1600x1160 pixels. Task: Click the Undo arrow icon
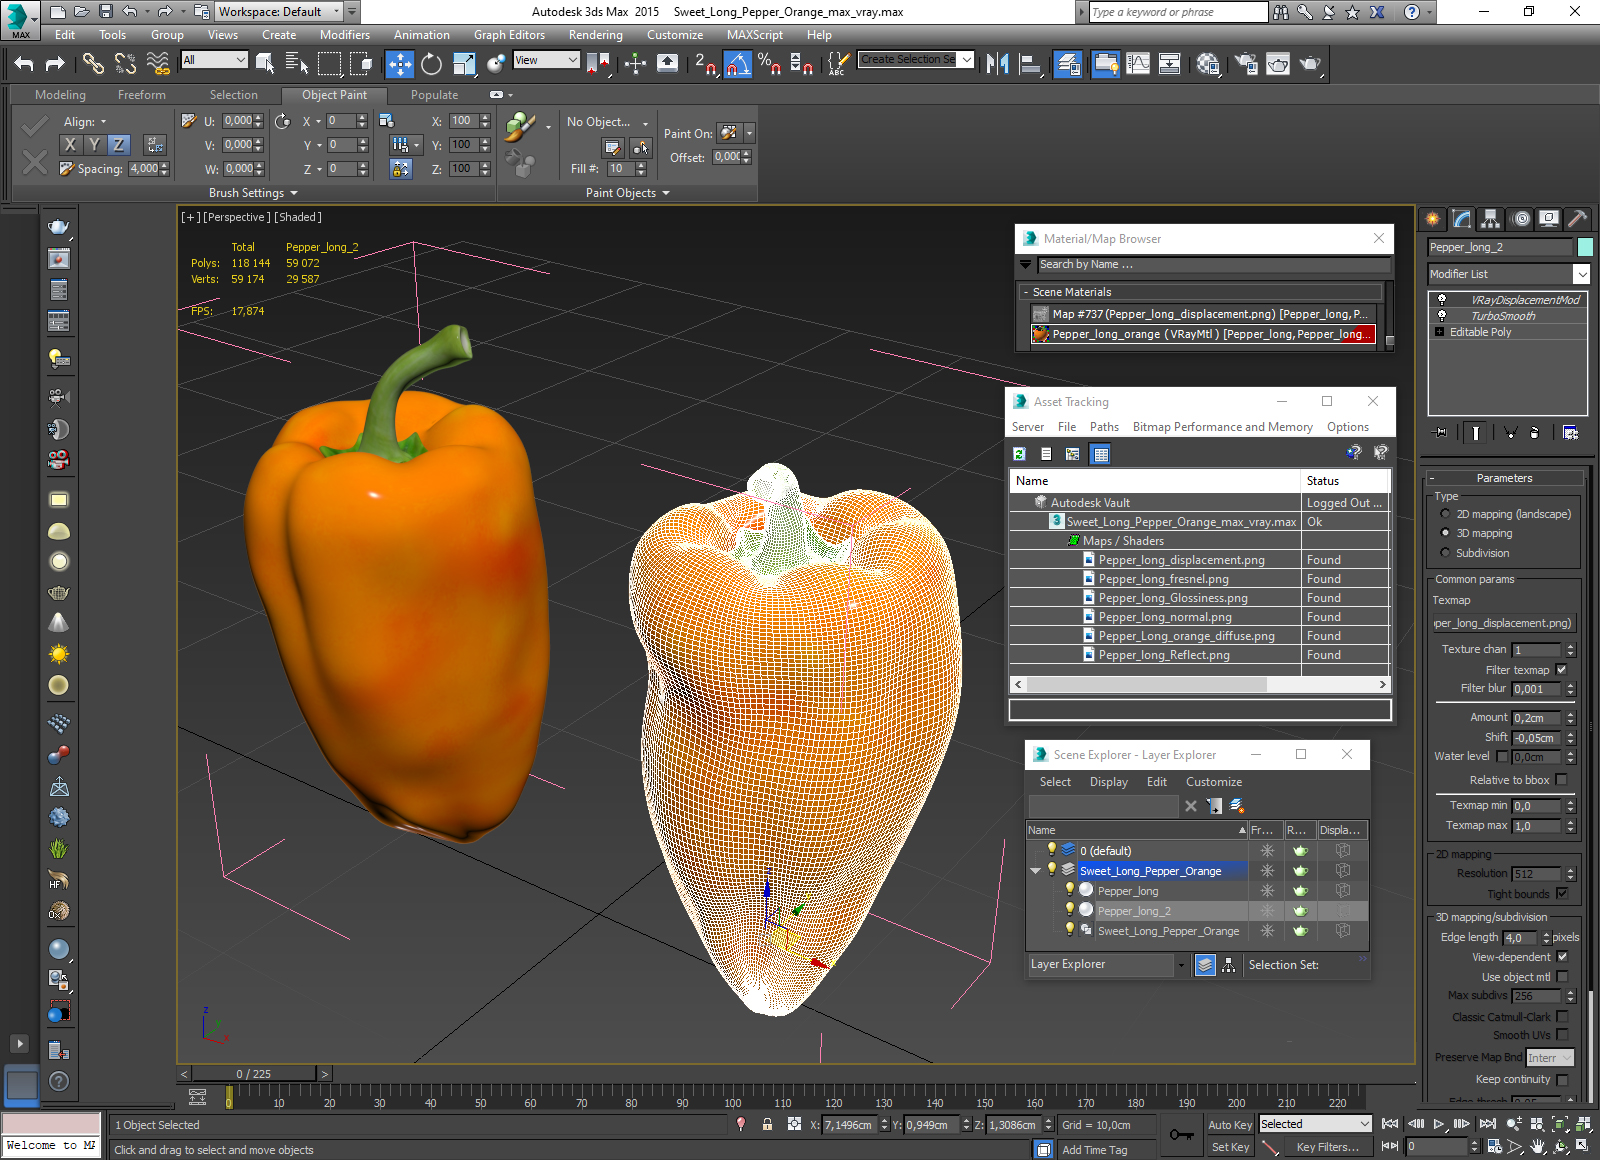tap(24, 64)
